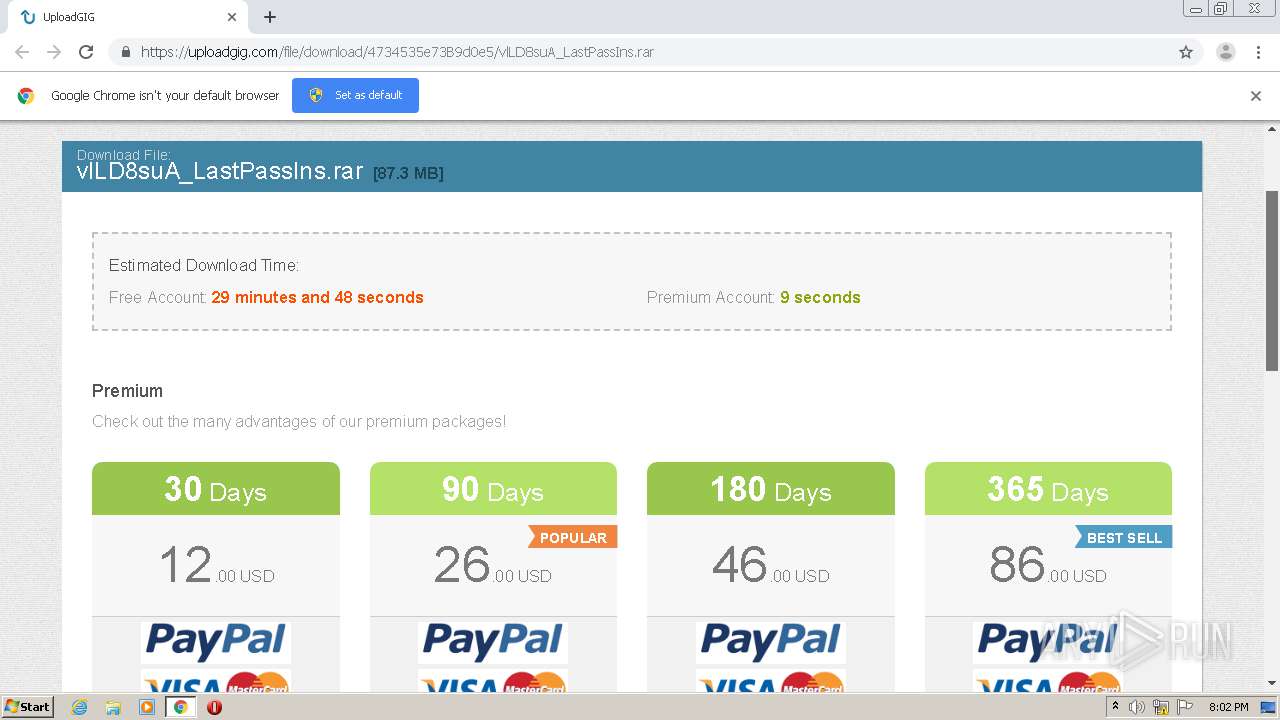Click PayPal logo under 90 Days plan
Viewport: 1280px width, 720px height.
point(493,642)
